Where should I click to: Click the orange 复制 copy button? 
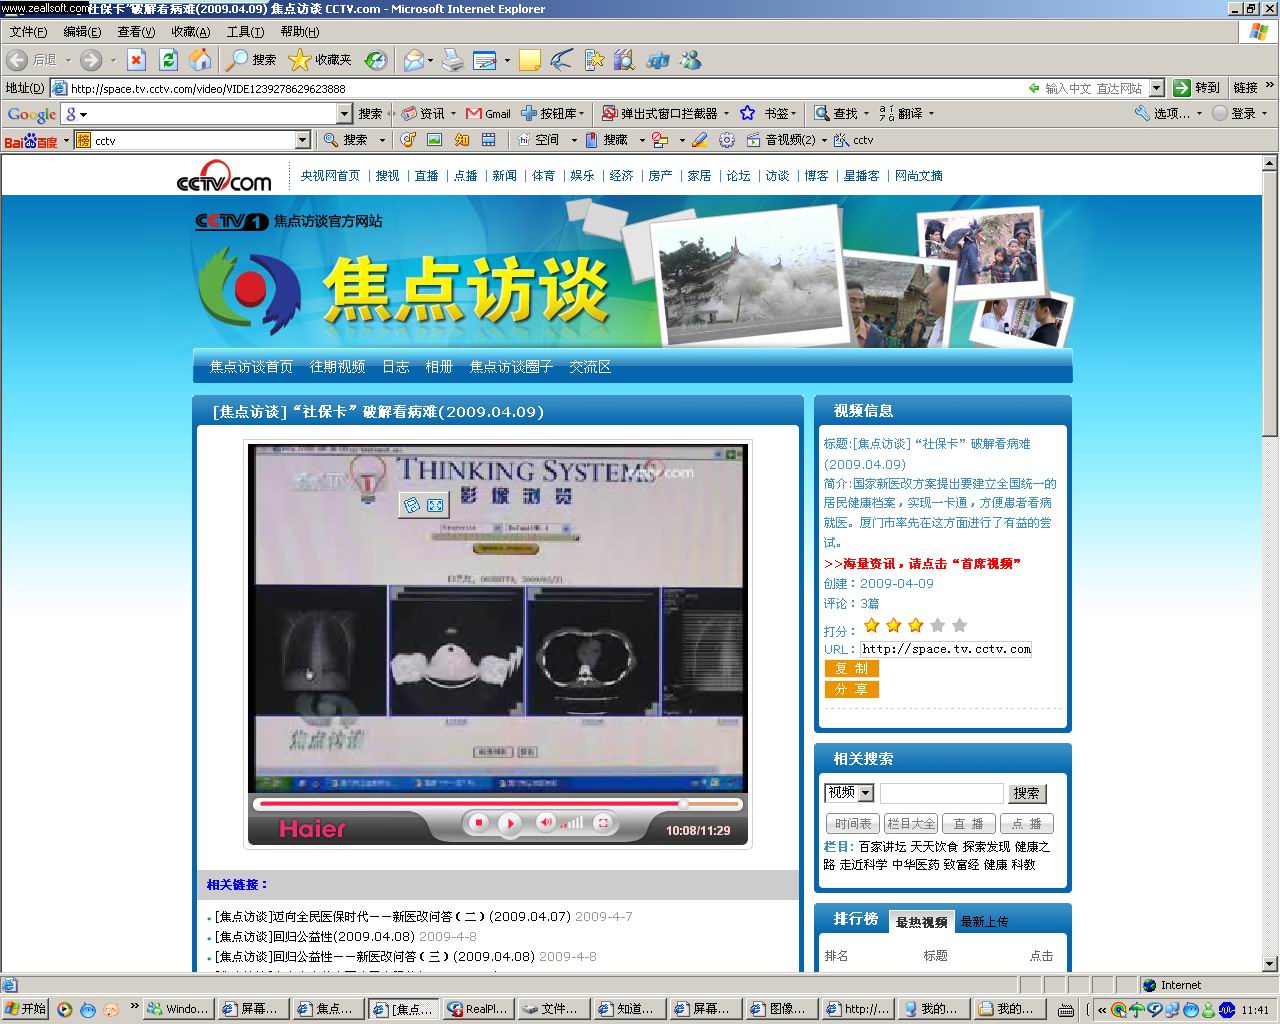851,668
